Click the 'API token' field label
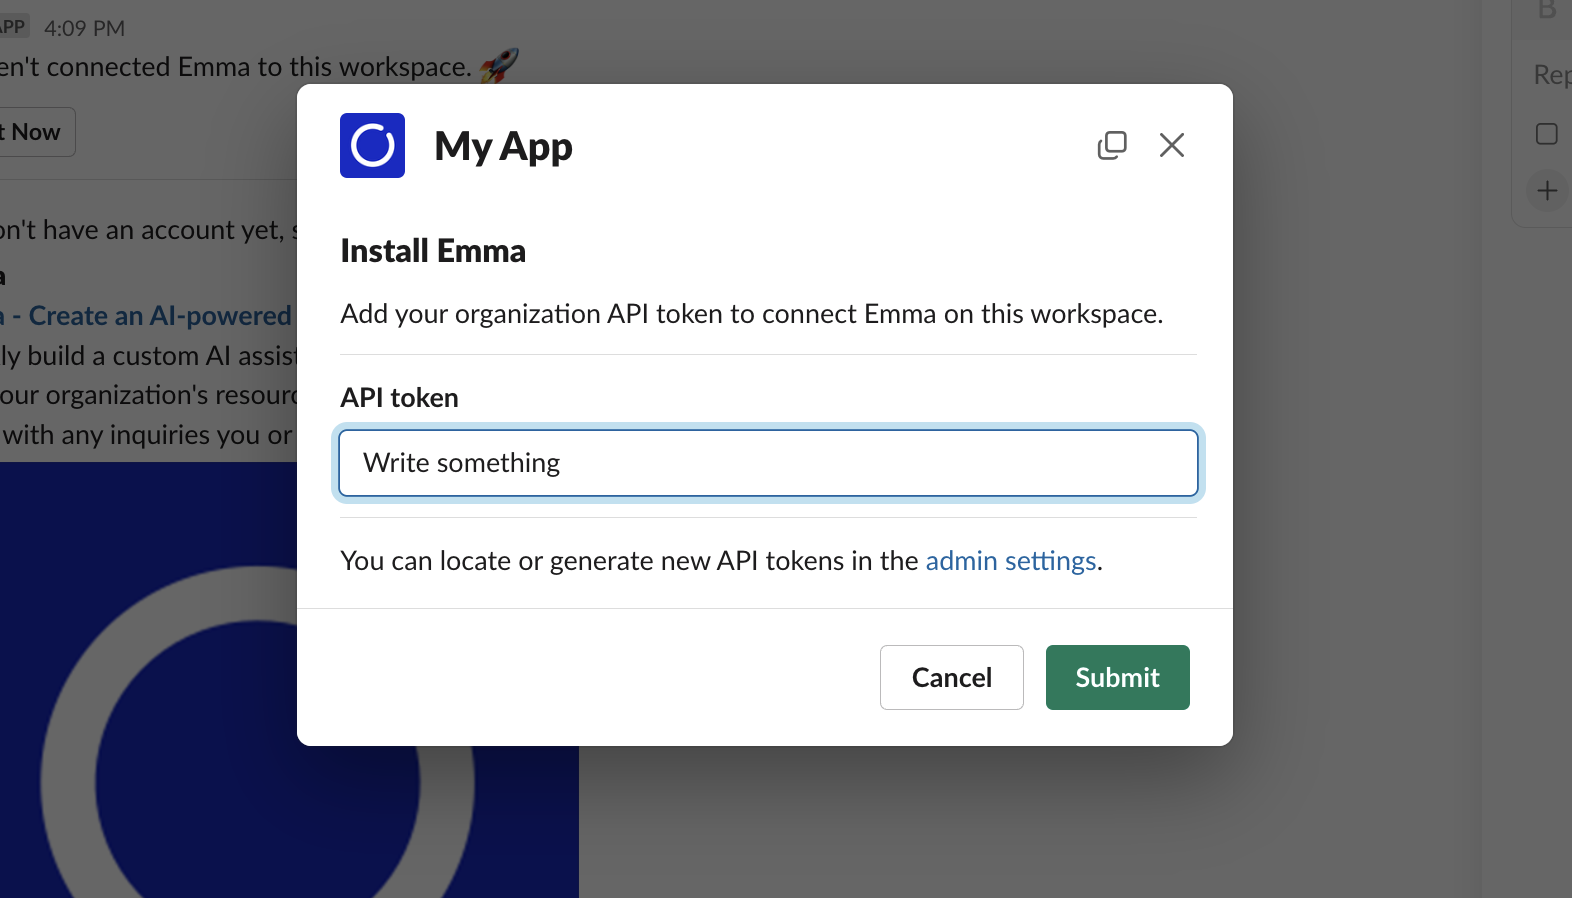1572x898 pixels. (x=399, y=398)
